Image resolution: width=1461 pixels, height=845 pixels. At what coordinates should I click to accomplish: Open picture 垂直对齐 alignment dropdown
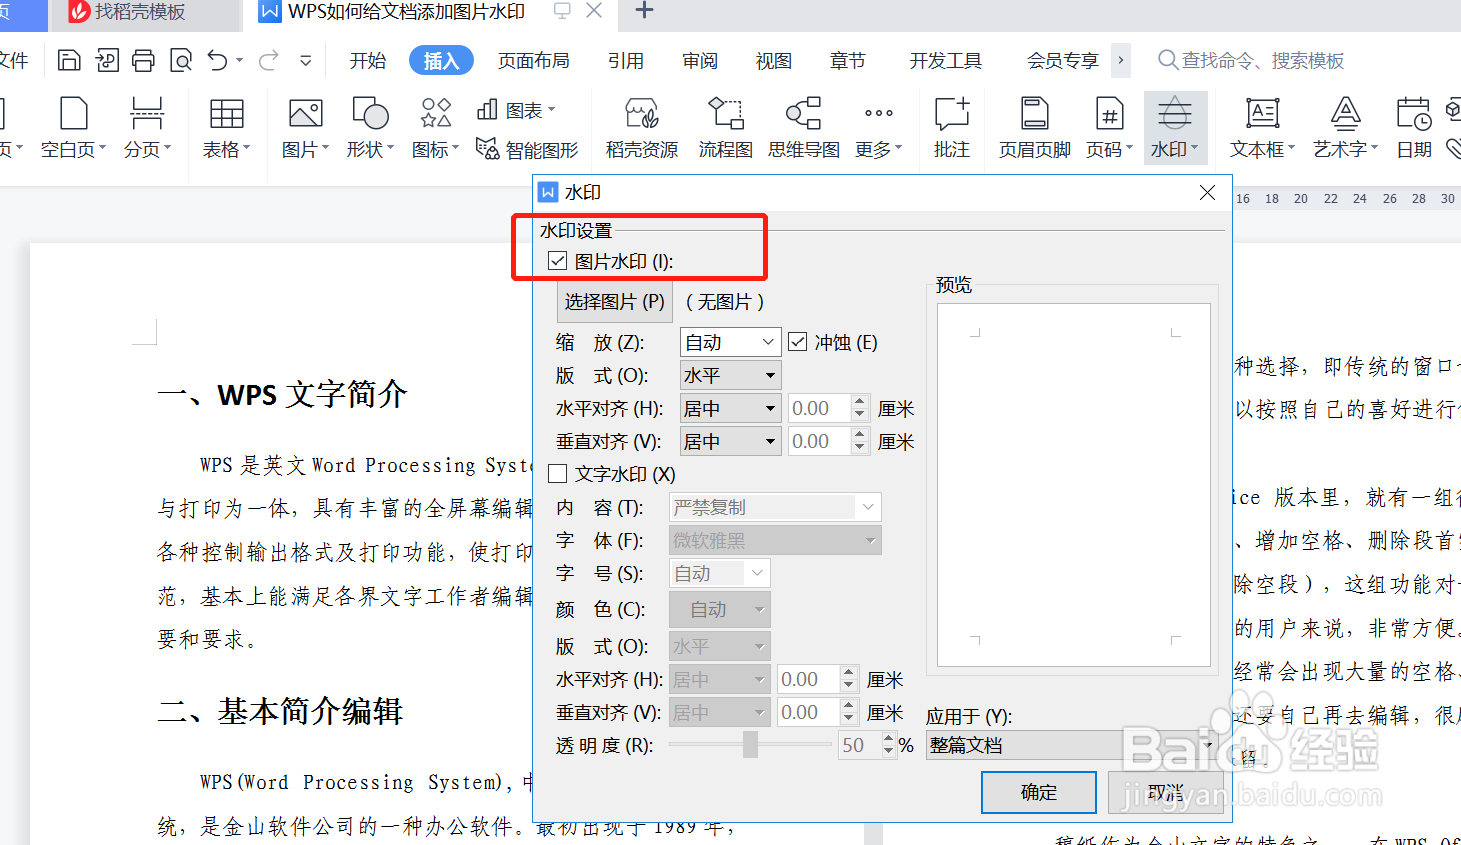coord(730,441)
